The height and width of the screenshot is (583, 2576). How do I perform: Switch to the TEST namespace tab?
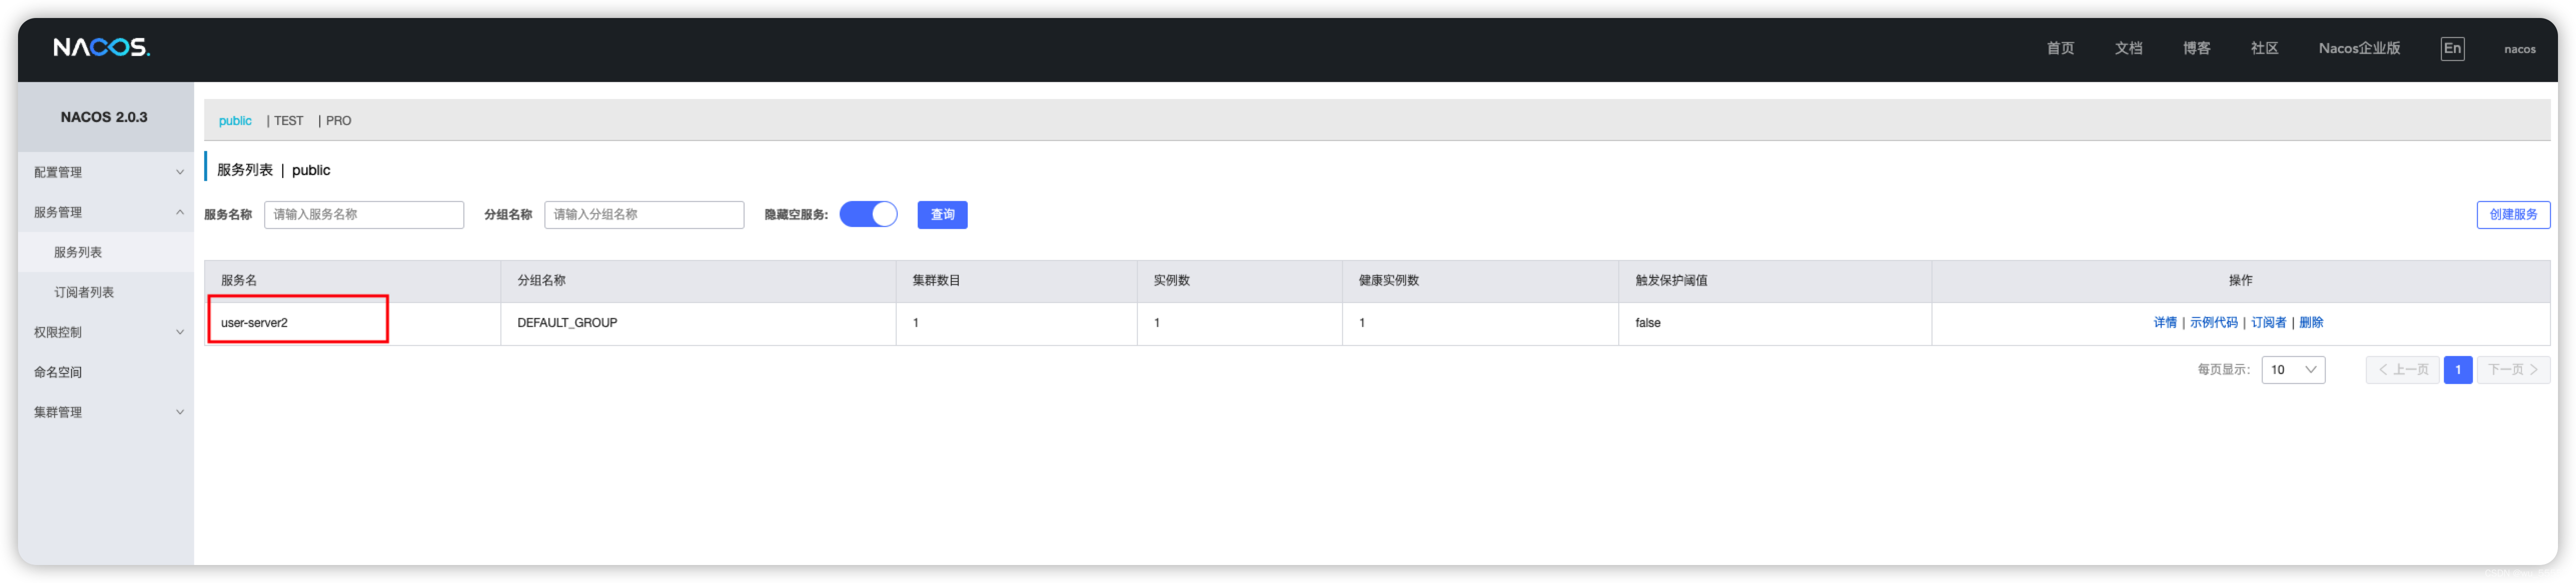(288, 121)
